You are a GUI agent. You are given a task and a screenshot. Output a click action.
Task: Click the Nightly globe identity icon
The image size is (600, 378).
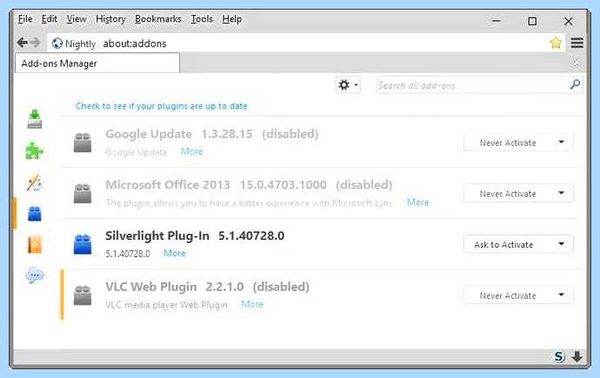coord(57,44)
